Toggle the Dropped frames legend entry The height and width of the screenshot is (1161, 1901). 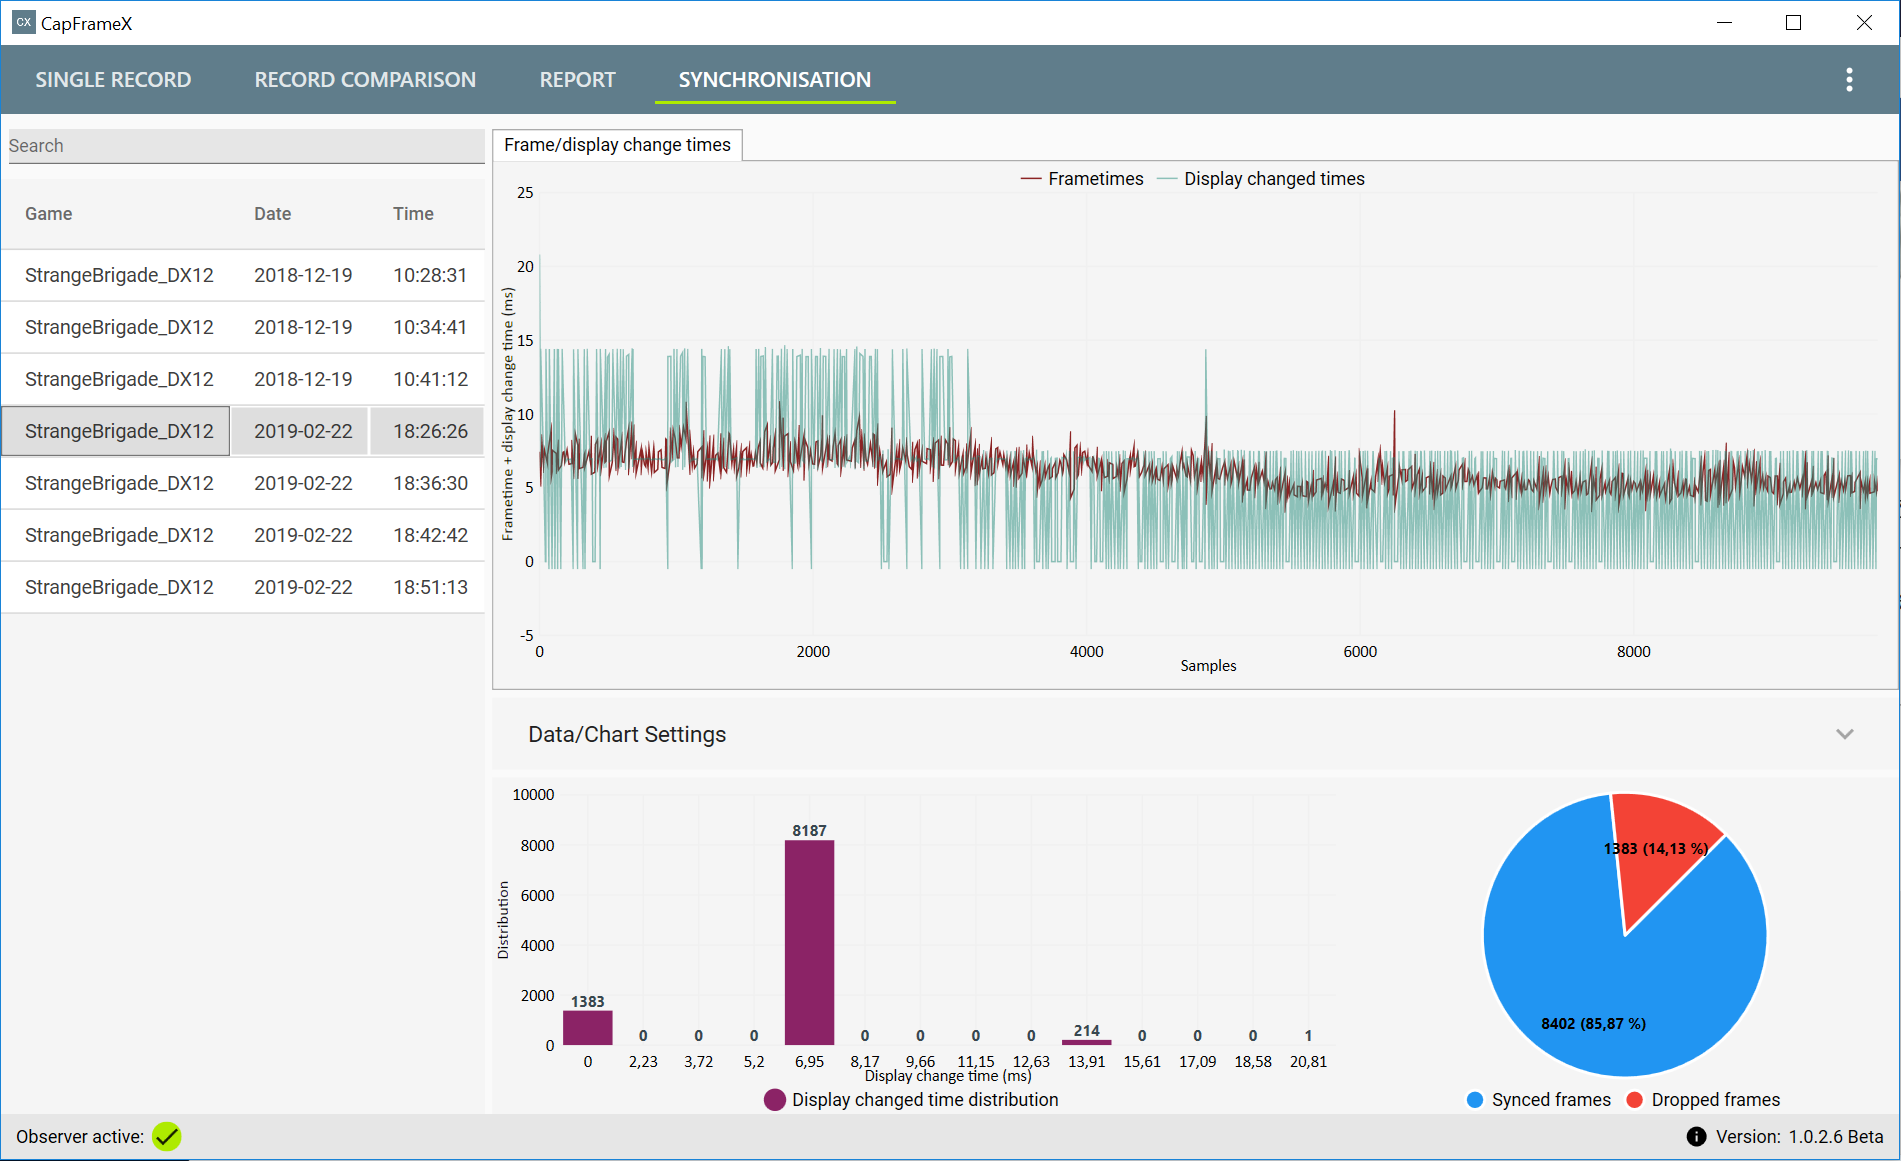pyautogui.click(x=1703, y=1100)
